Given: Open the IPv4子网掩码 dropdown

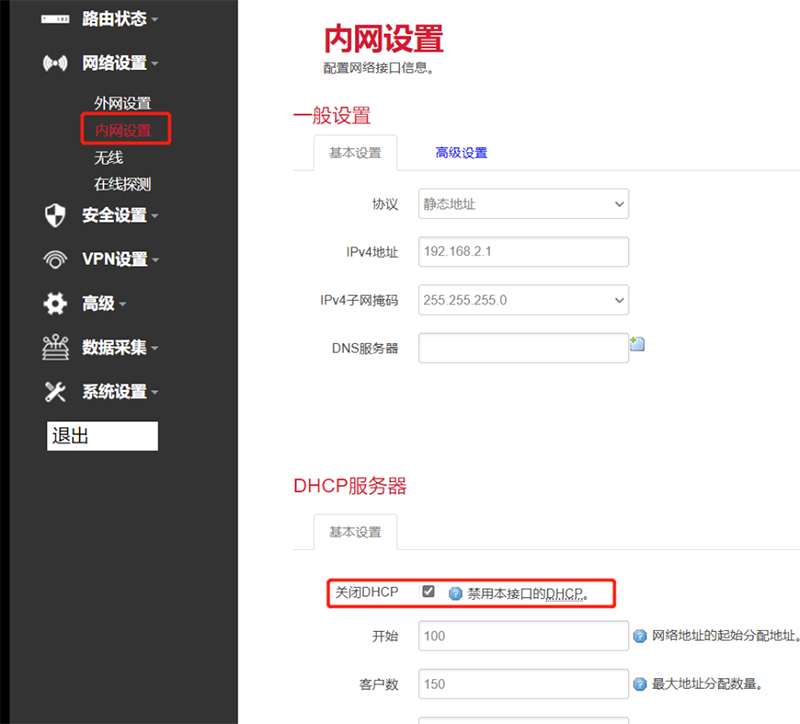Looking at the screenshot, I should click(523, 299).
